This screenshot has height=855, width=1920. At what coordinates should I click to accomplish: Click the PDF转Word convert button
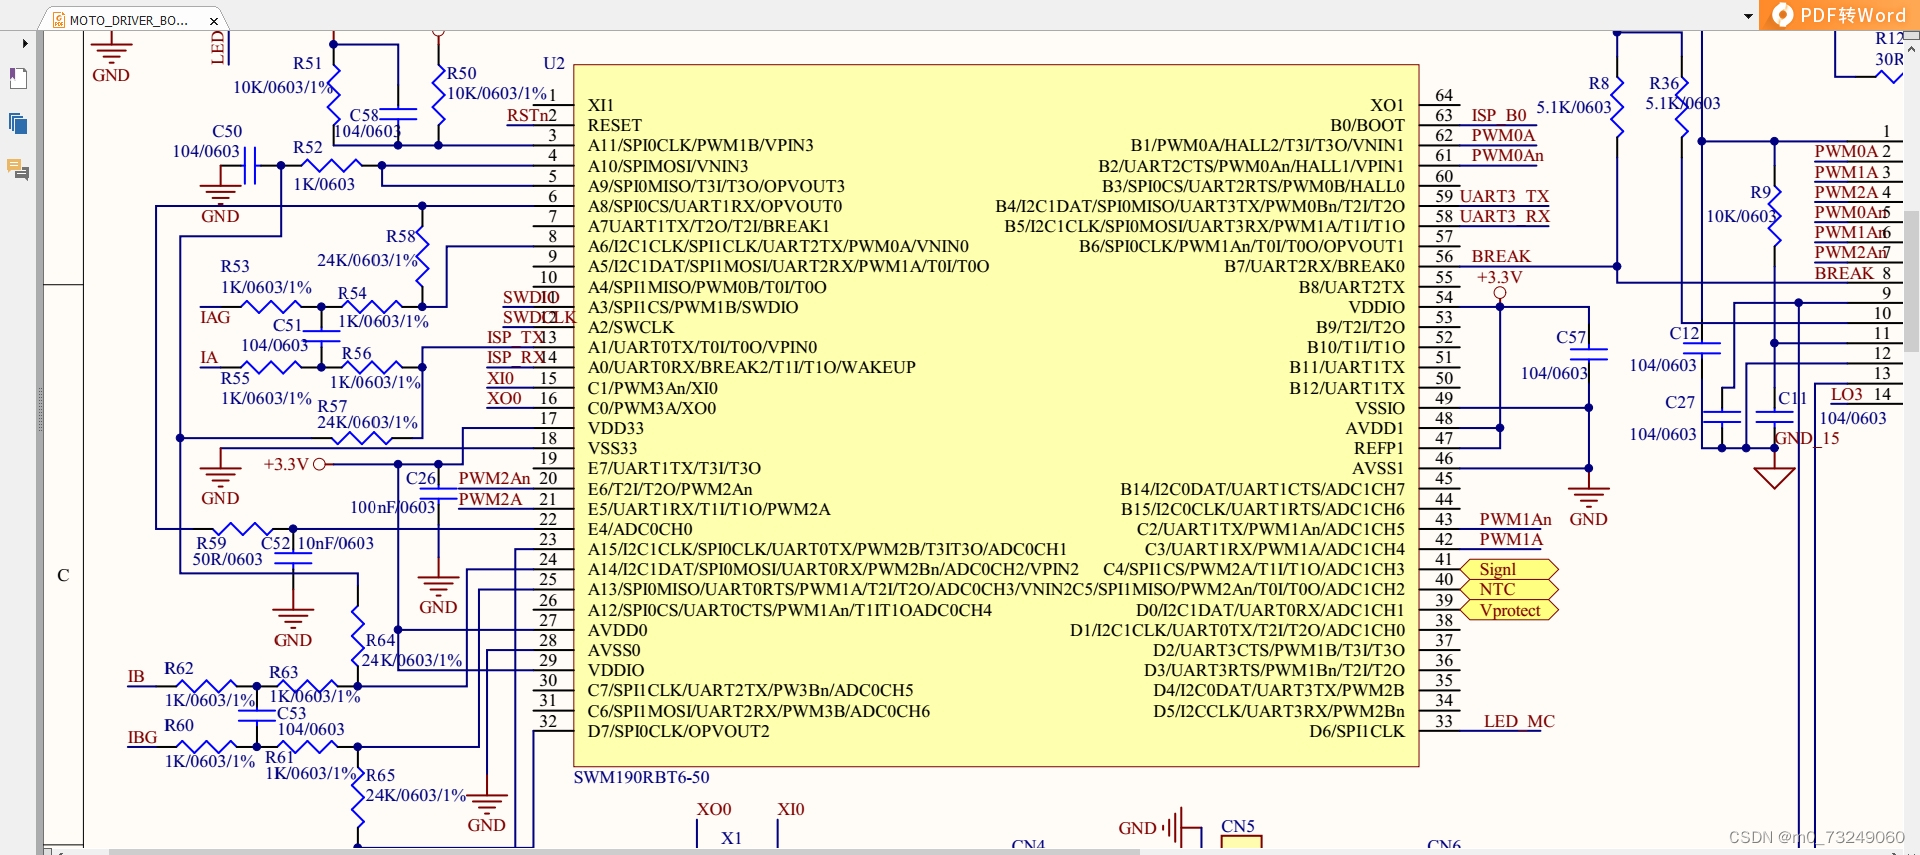(1839, 15)
